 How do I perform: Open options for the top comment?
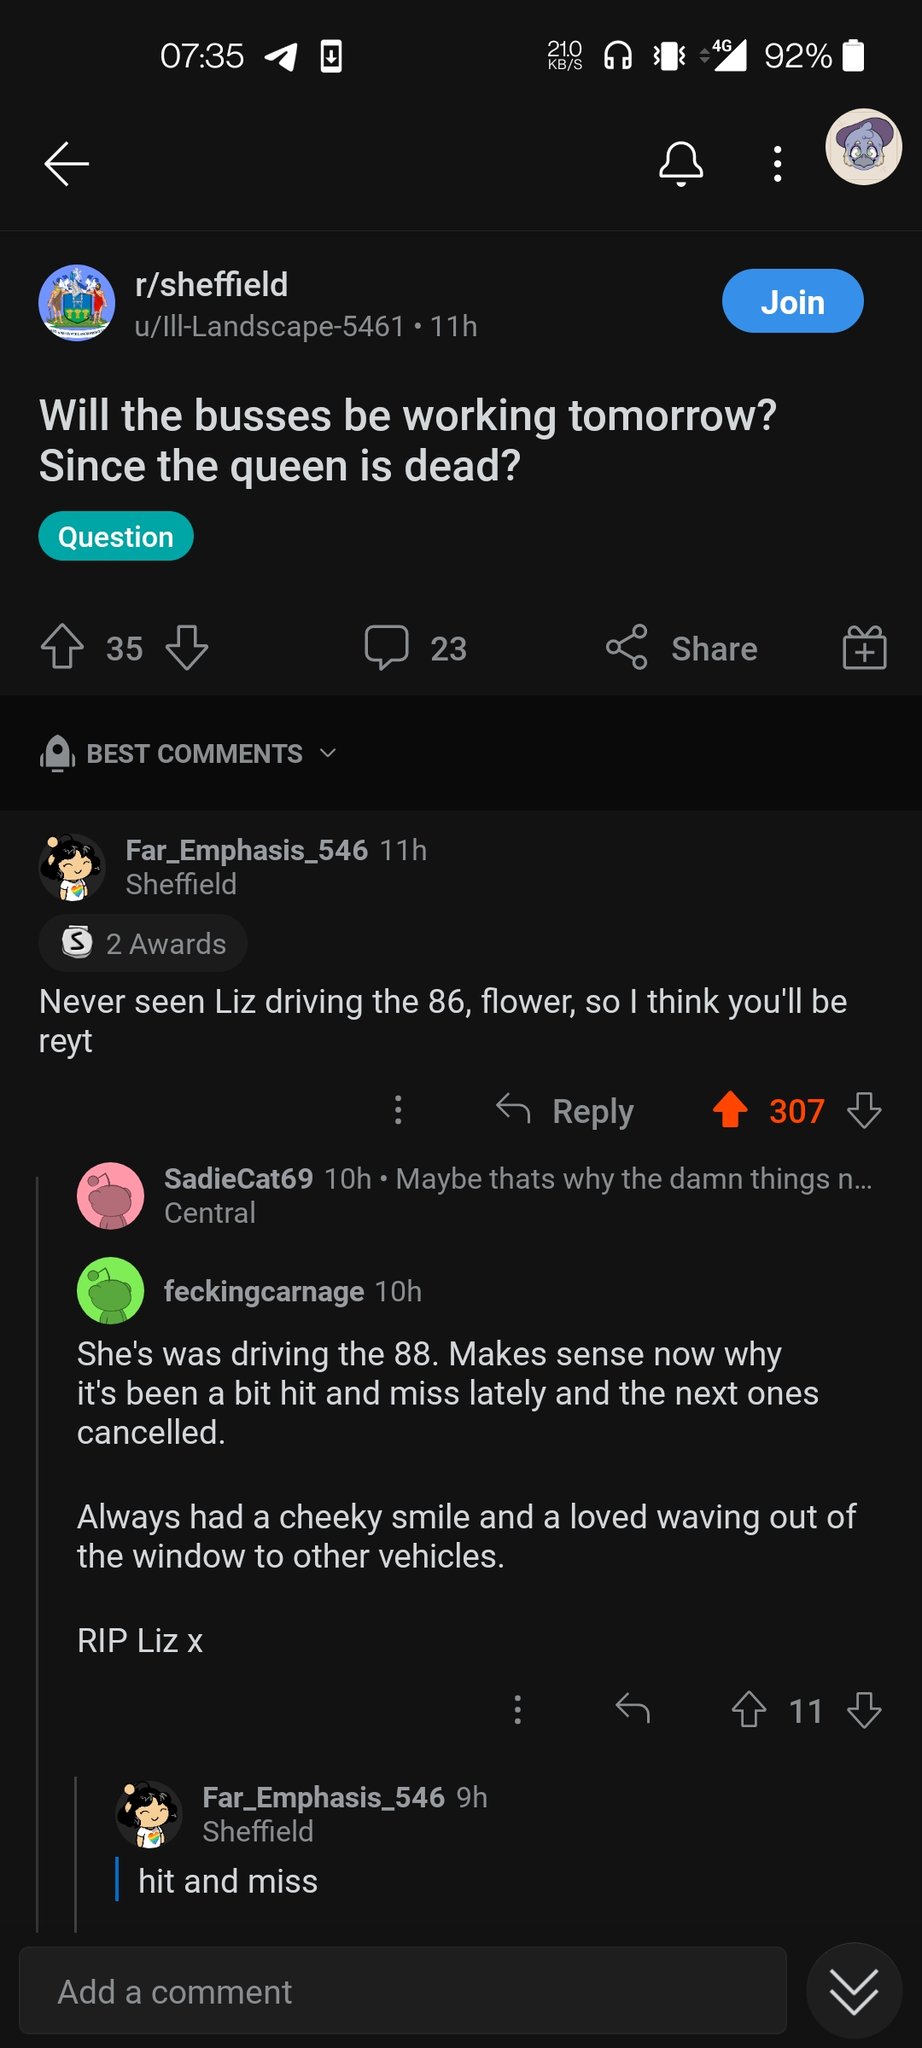tap(398, 1110)
